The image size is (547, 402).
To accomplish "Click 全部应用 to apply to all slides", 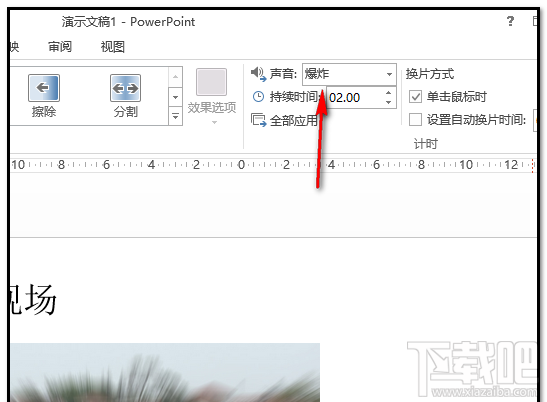I will pos(285,120).
